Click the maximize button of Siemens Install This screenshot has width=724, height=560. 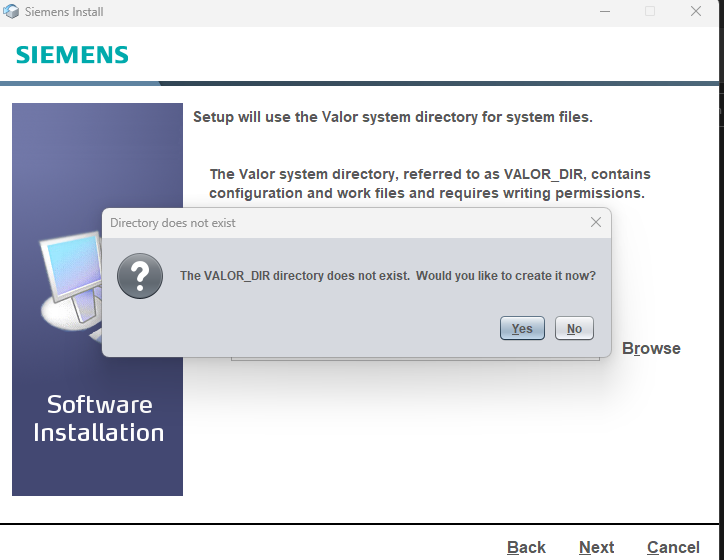point(650,12)
